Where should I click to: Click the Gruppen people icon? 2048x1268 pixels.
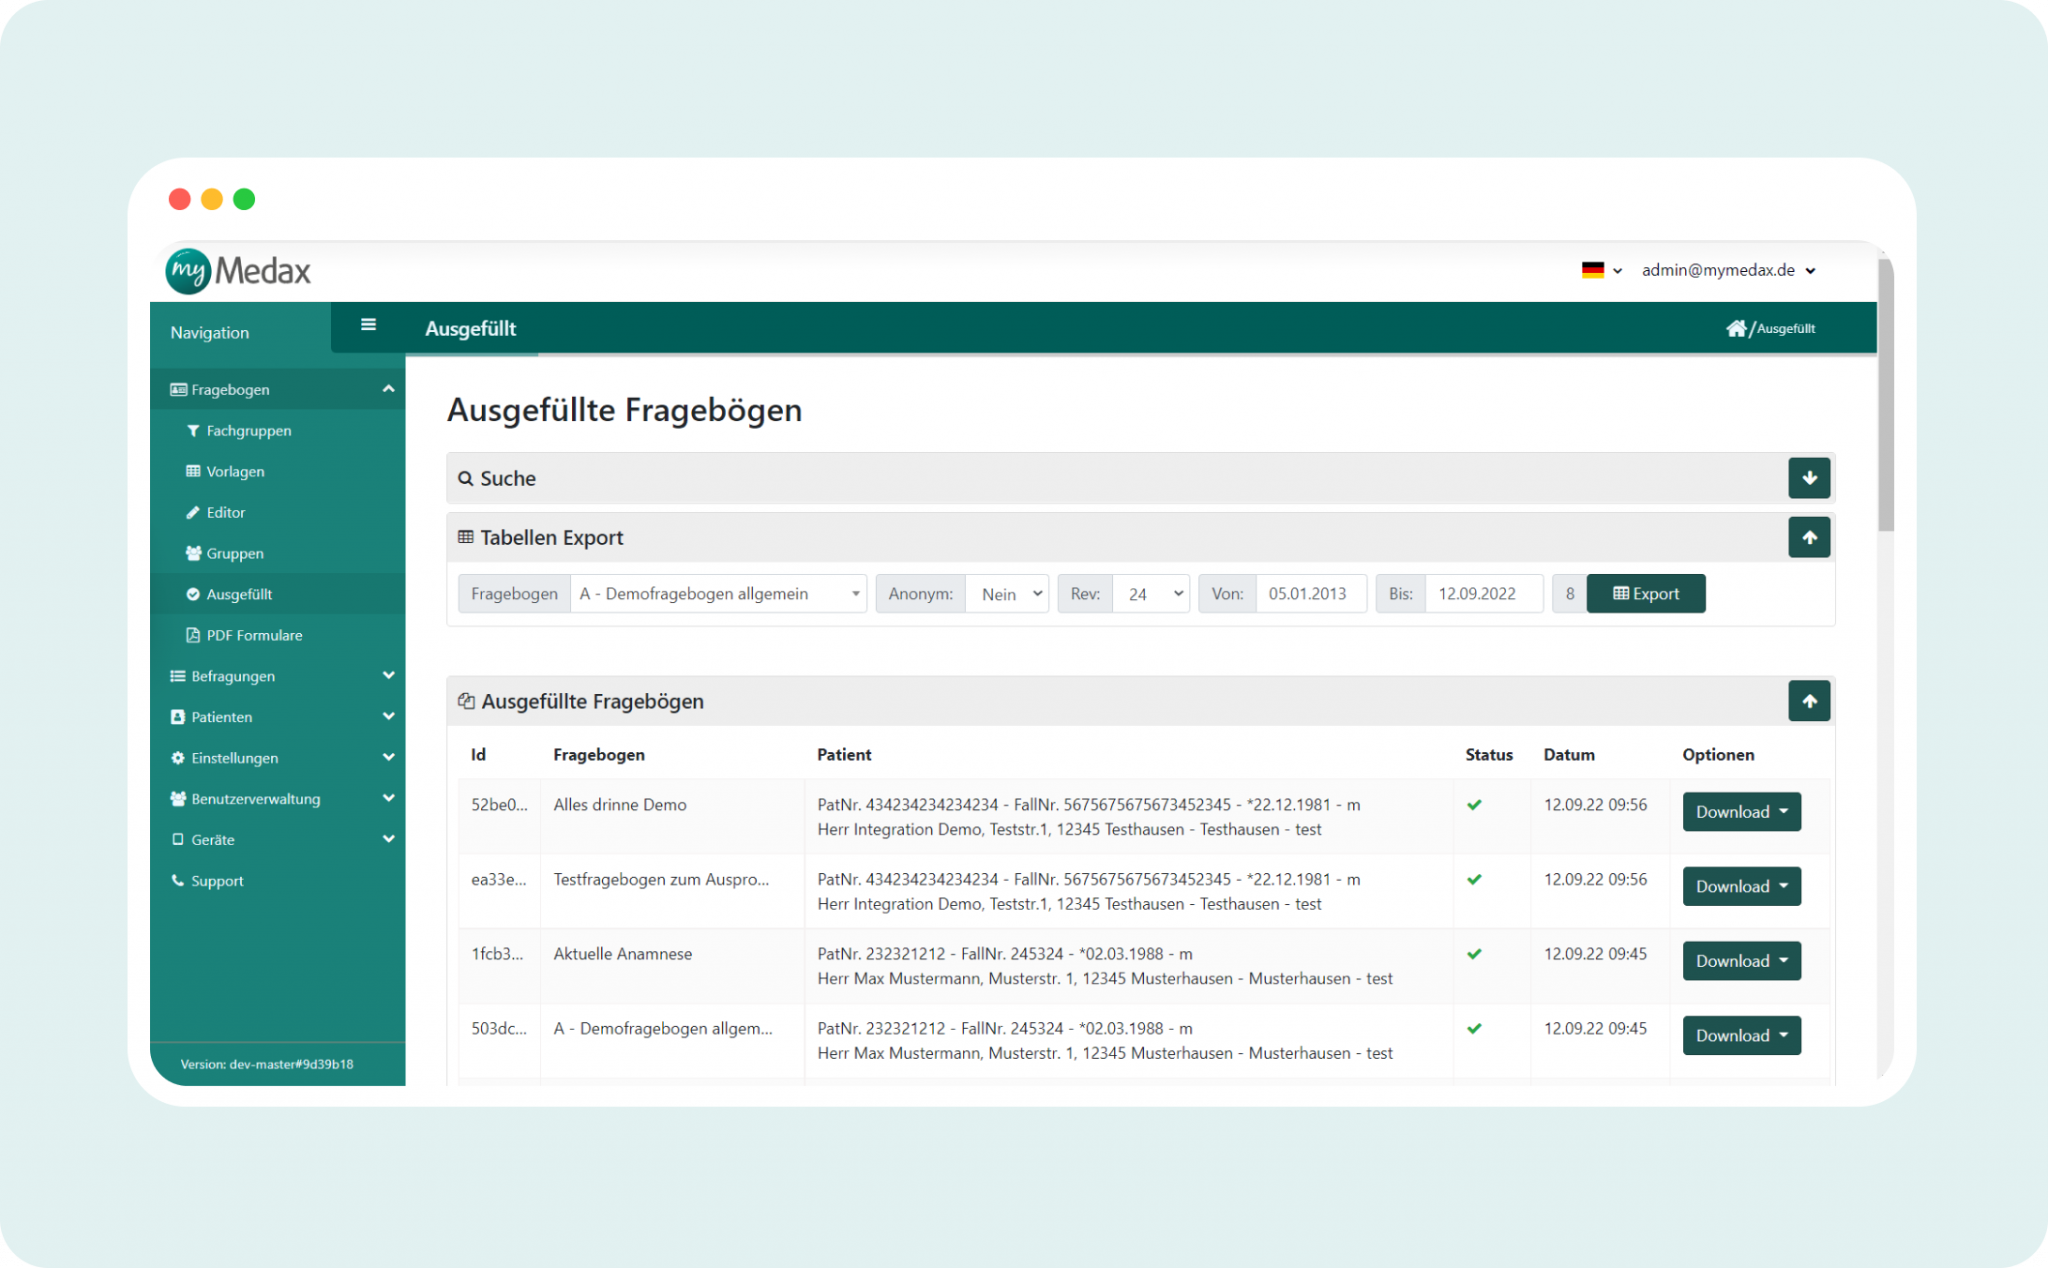point(193,553)
